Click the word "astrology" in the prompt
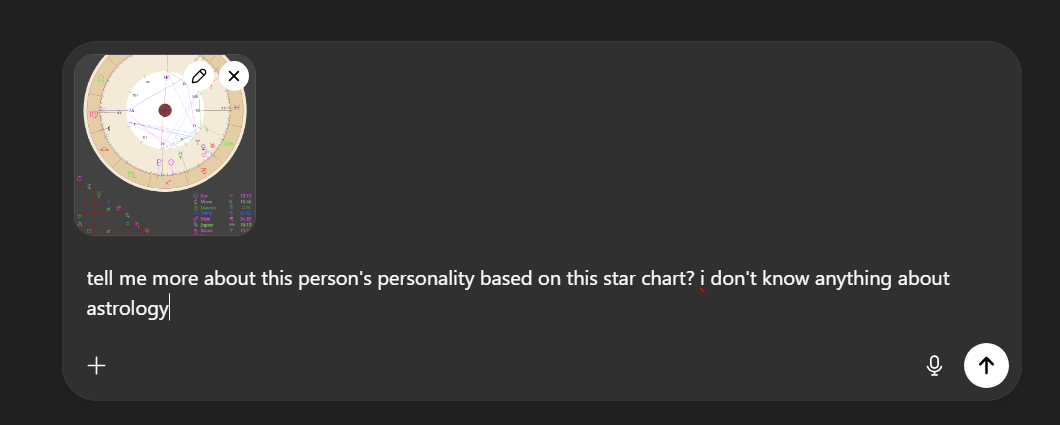Screen dimensions: 1060x425 coord(127,309)
